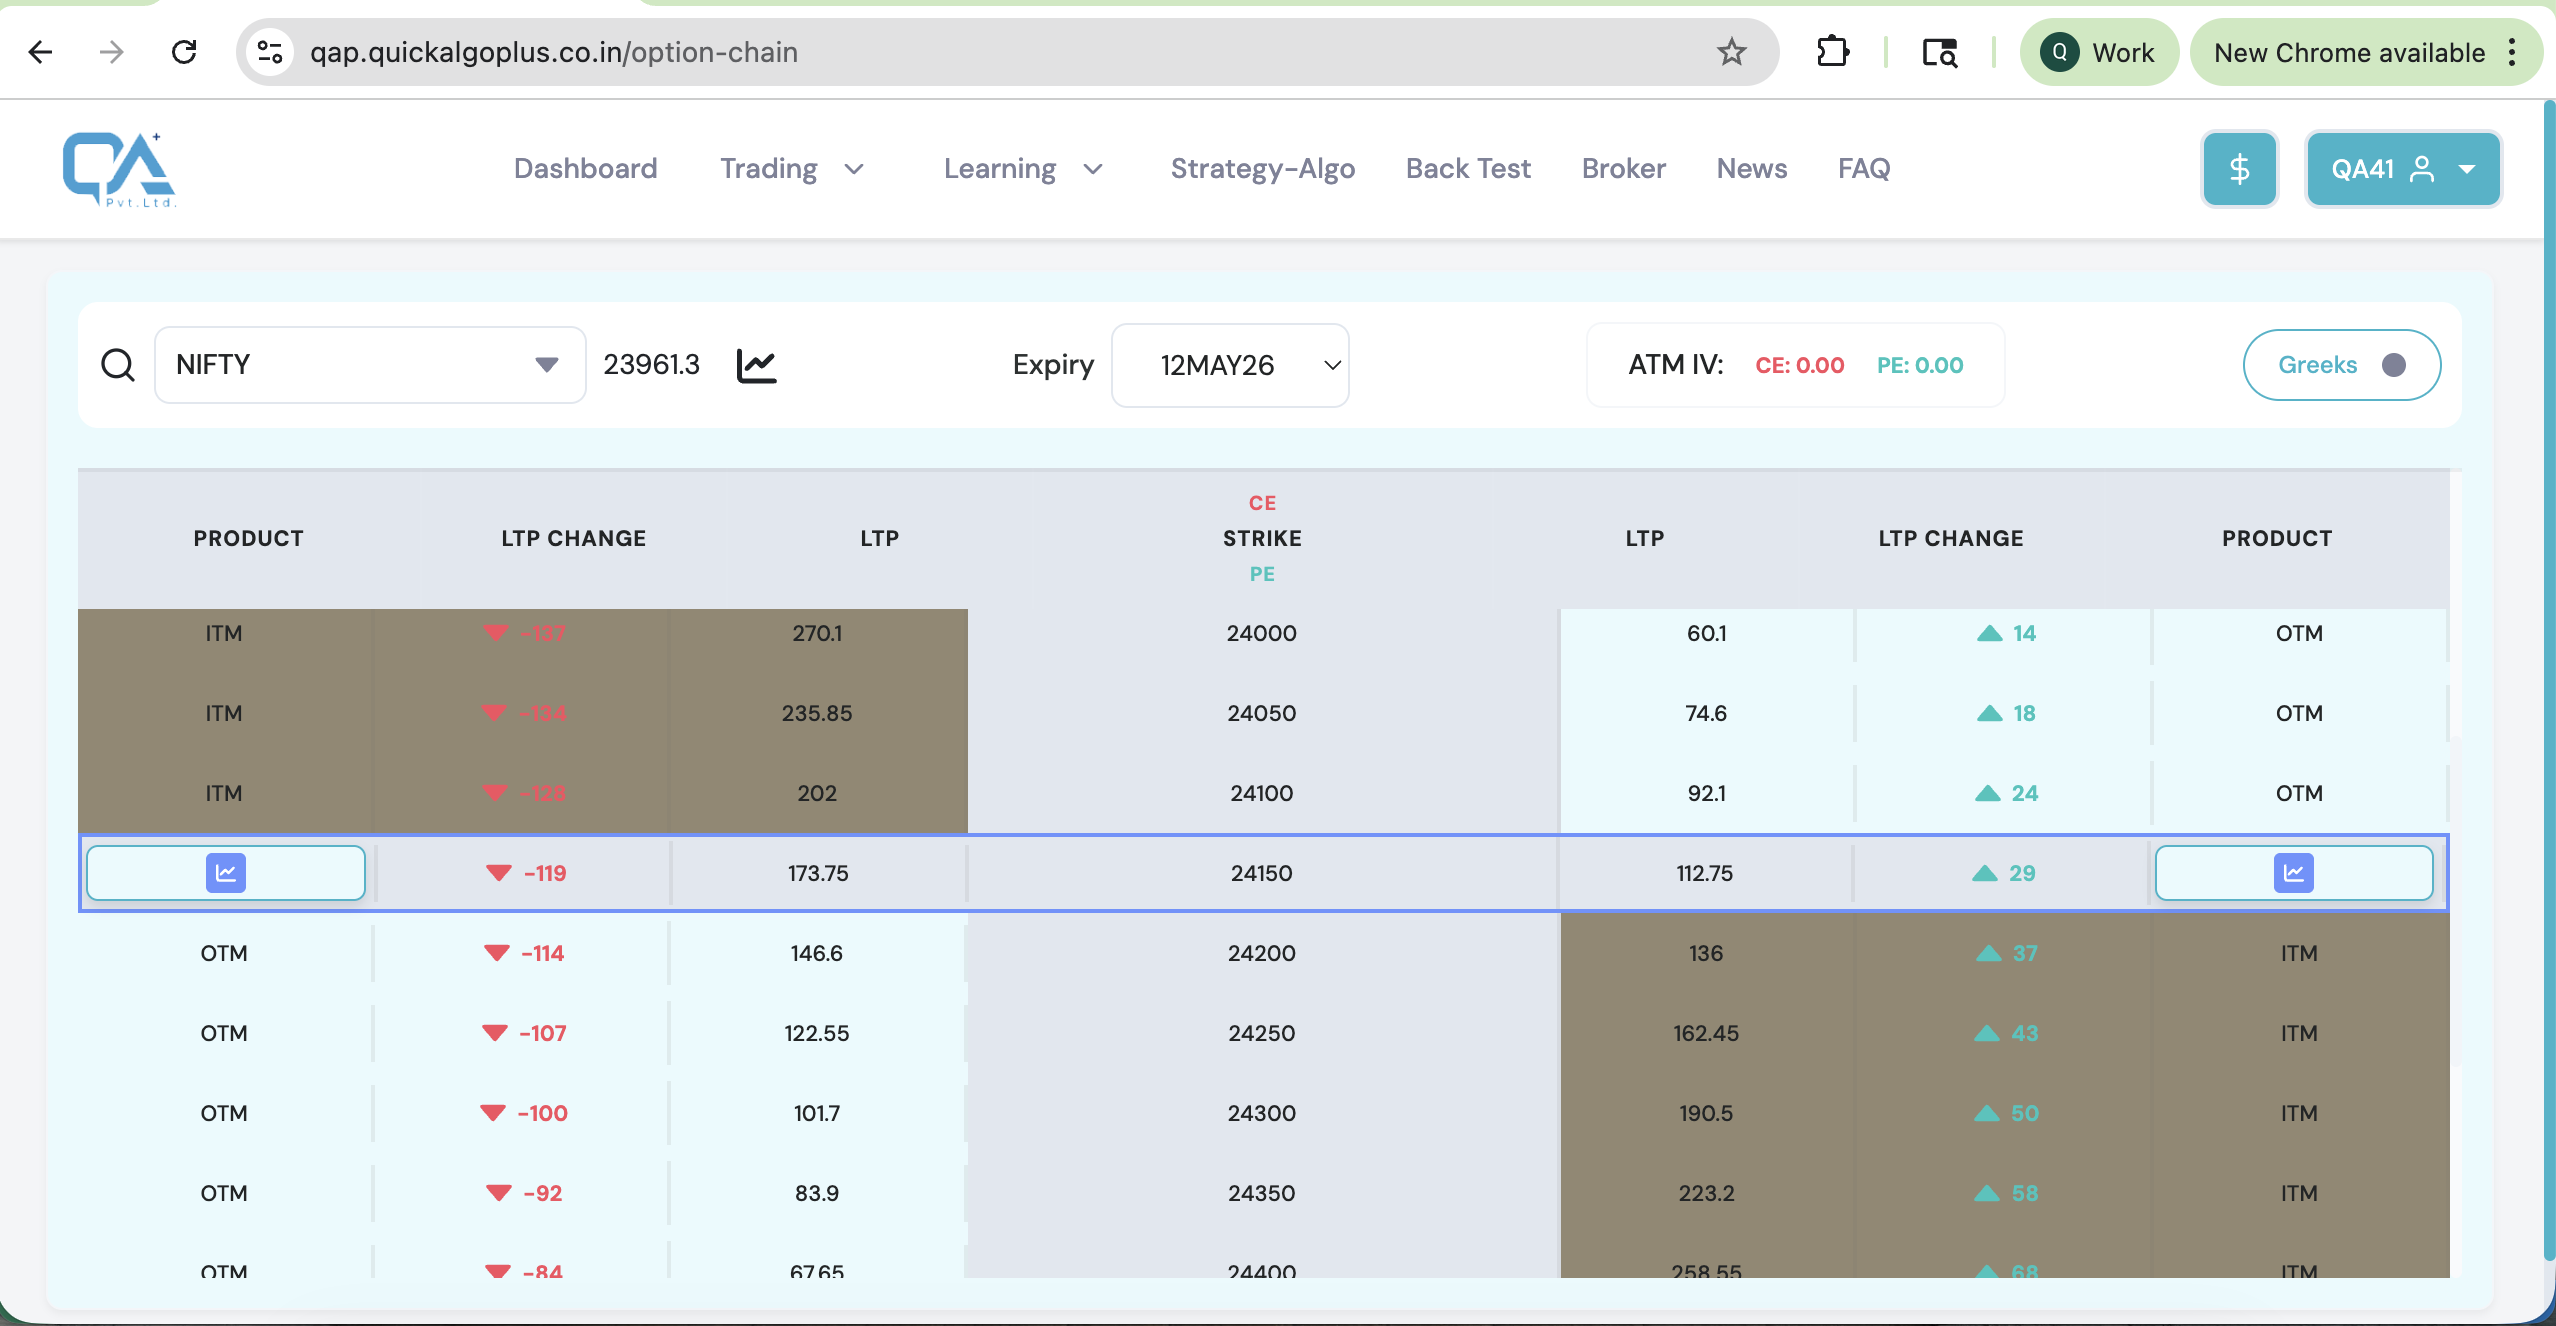Click the put LTP change 29

(x=2004, y=873)
